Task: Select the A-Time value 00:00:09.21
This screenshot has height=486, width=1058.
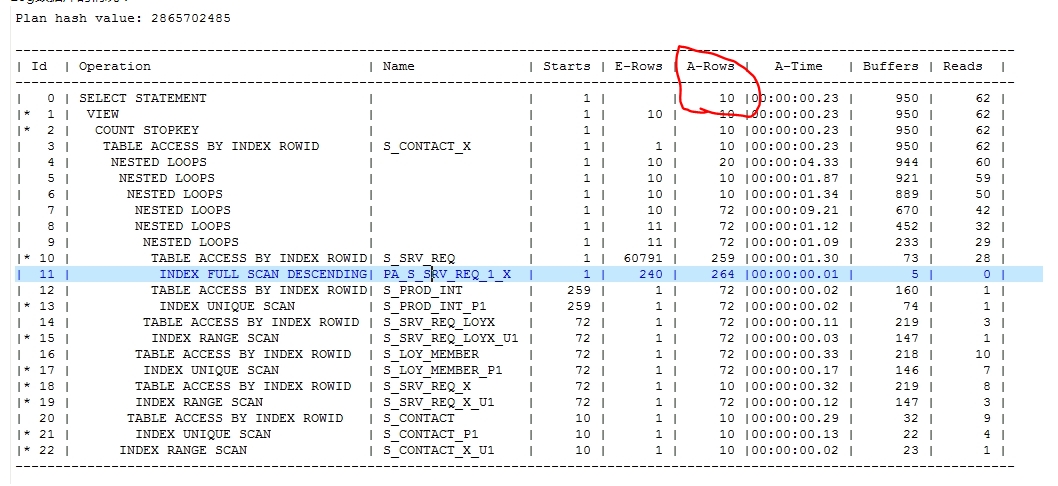Action: (795, 211)
